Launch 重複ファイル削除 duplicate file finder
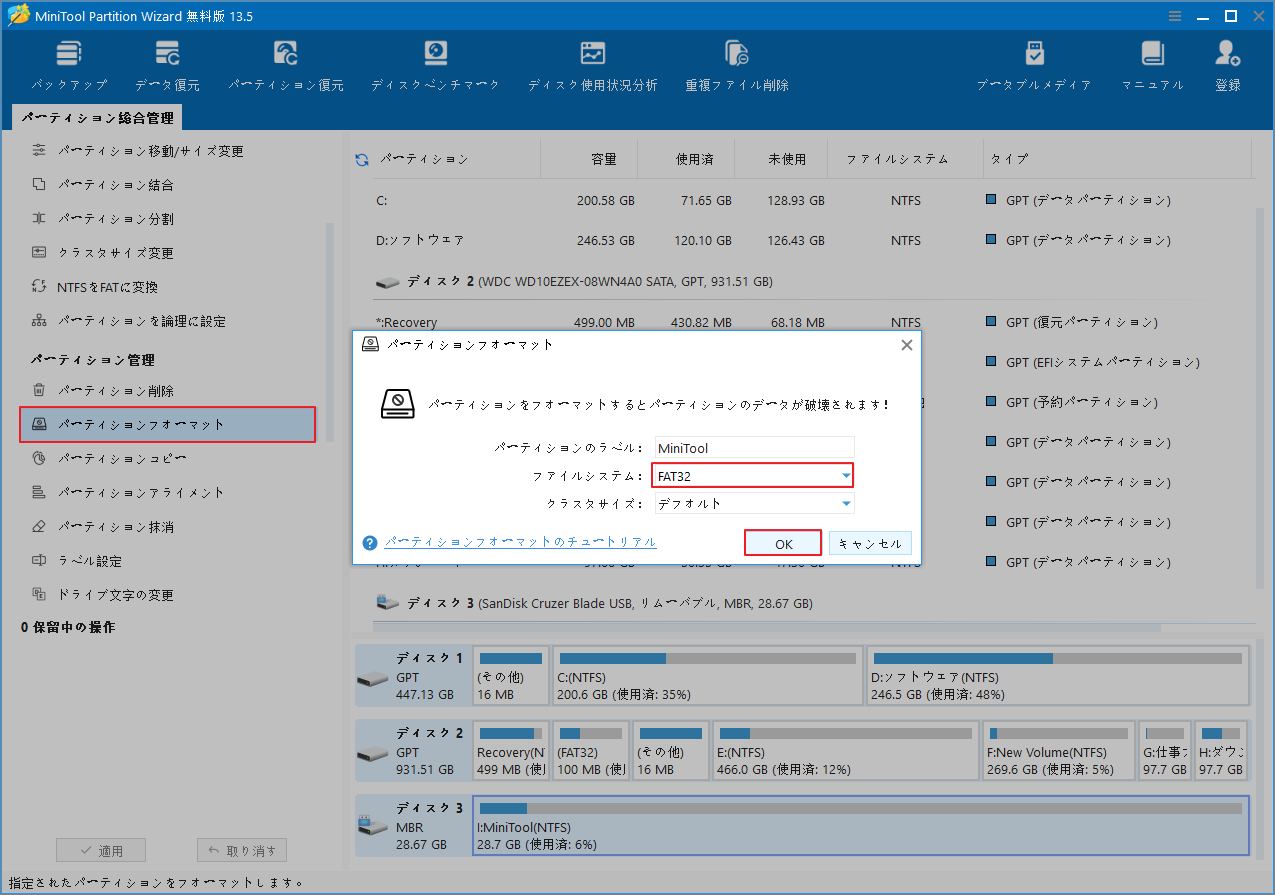The height and width of the screenshot is (895, 1275). [736, 63]
